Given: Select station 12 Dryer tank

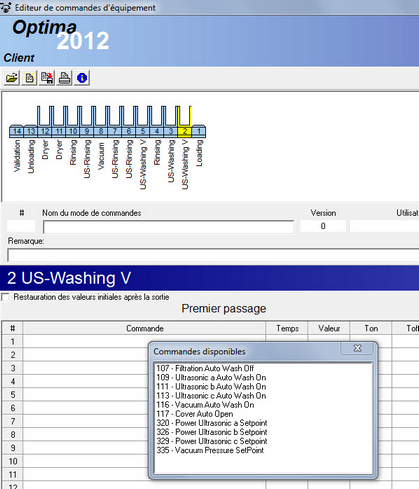Looking at the screenshot, I should (x=45, y=131).
